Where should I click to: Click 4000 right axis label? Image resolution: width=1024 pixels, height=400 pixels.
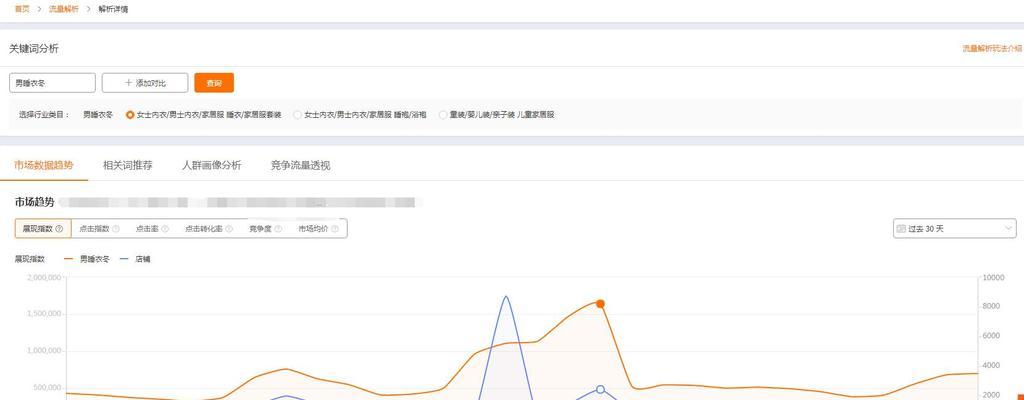[x=991, y=365]
